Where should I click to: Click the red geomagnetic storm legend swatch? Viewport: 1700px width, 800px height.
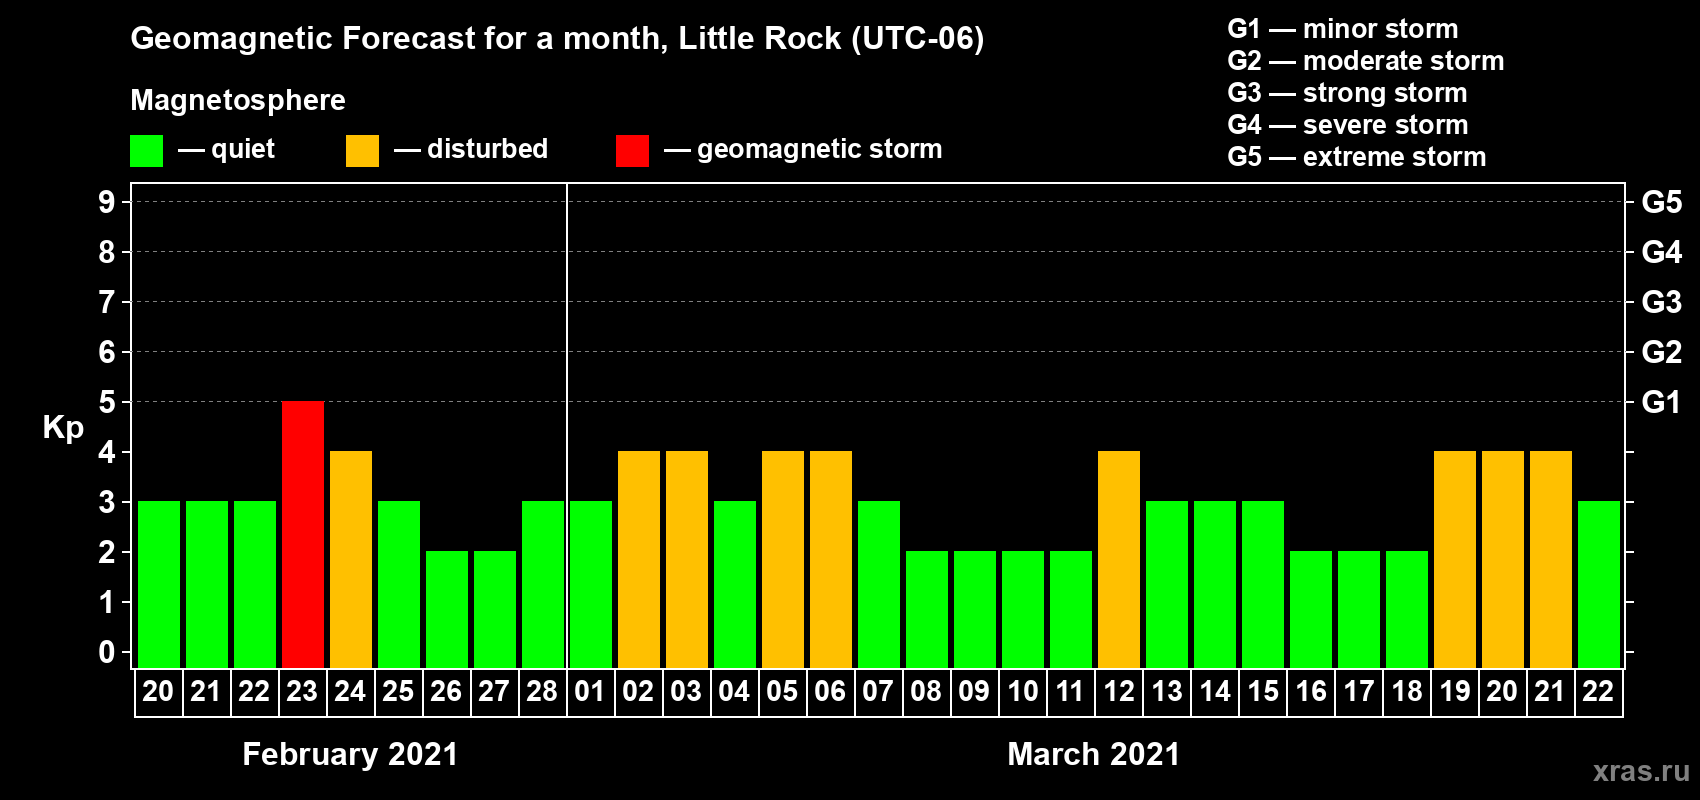[x=632, y=151]
